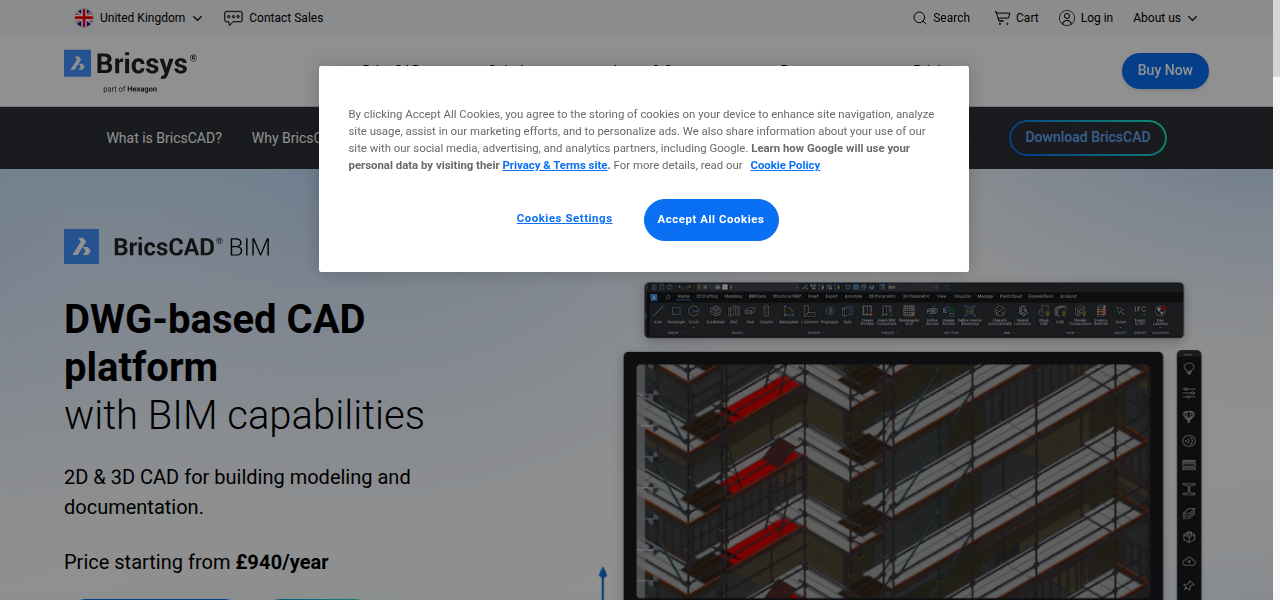Open the Cookie Policy link
Image resolution: width=1280 pixels, height=600 pixels.
(x=785, y=165)
